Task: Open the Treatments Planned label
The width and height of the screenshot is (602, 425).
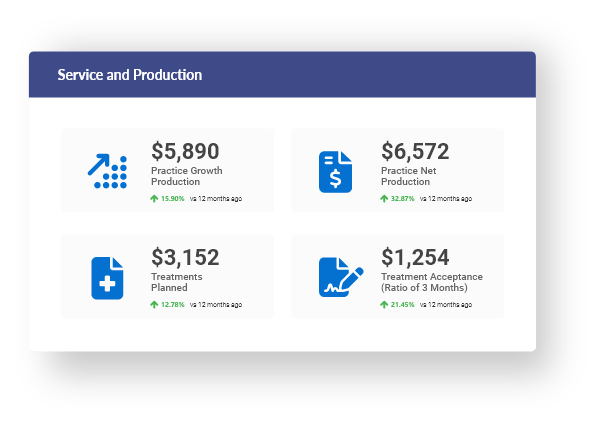Action: (x=177, y=282)
